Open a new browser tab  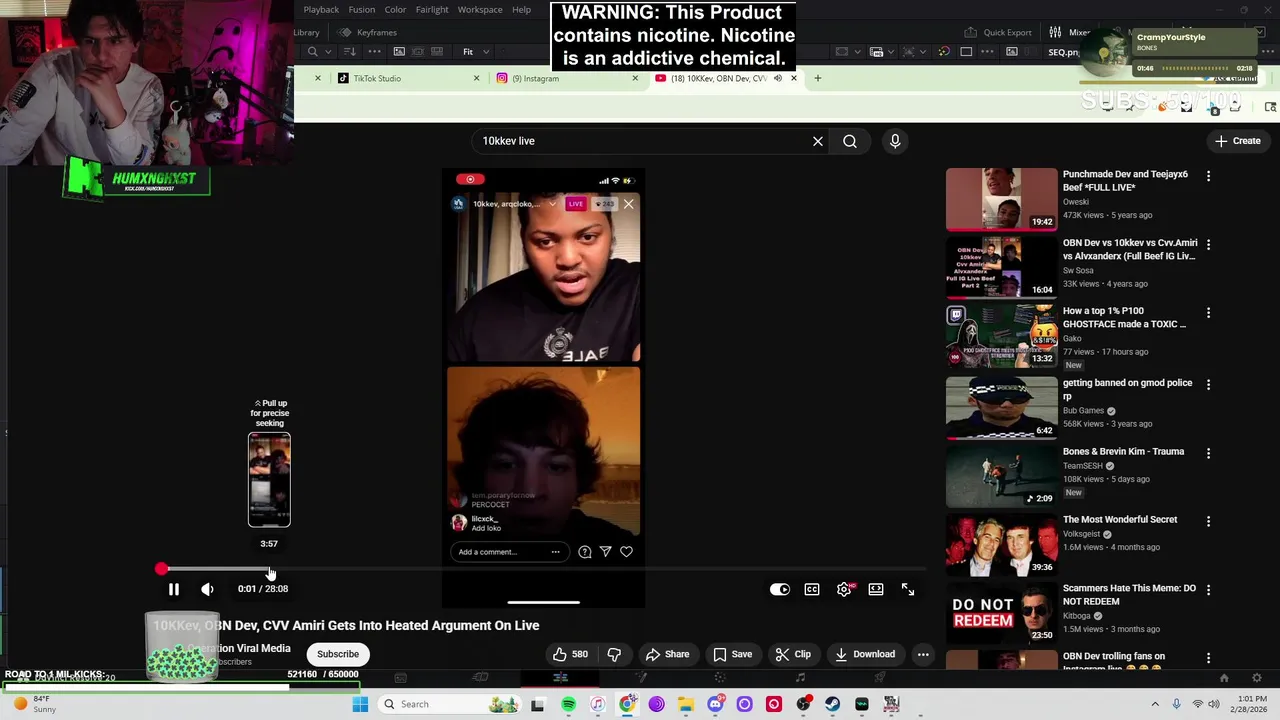click(817, 78)
